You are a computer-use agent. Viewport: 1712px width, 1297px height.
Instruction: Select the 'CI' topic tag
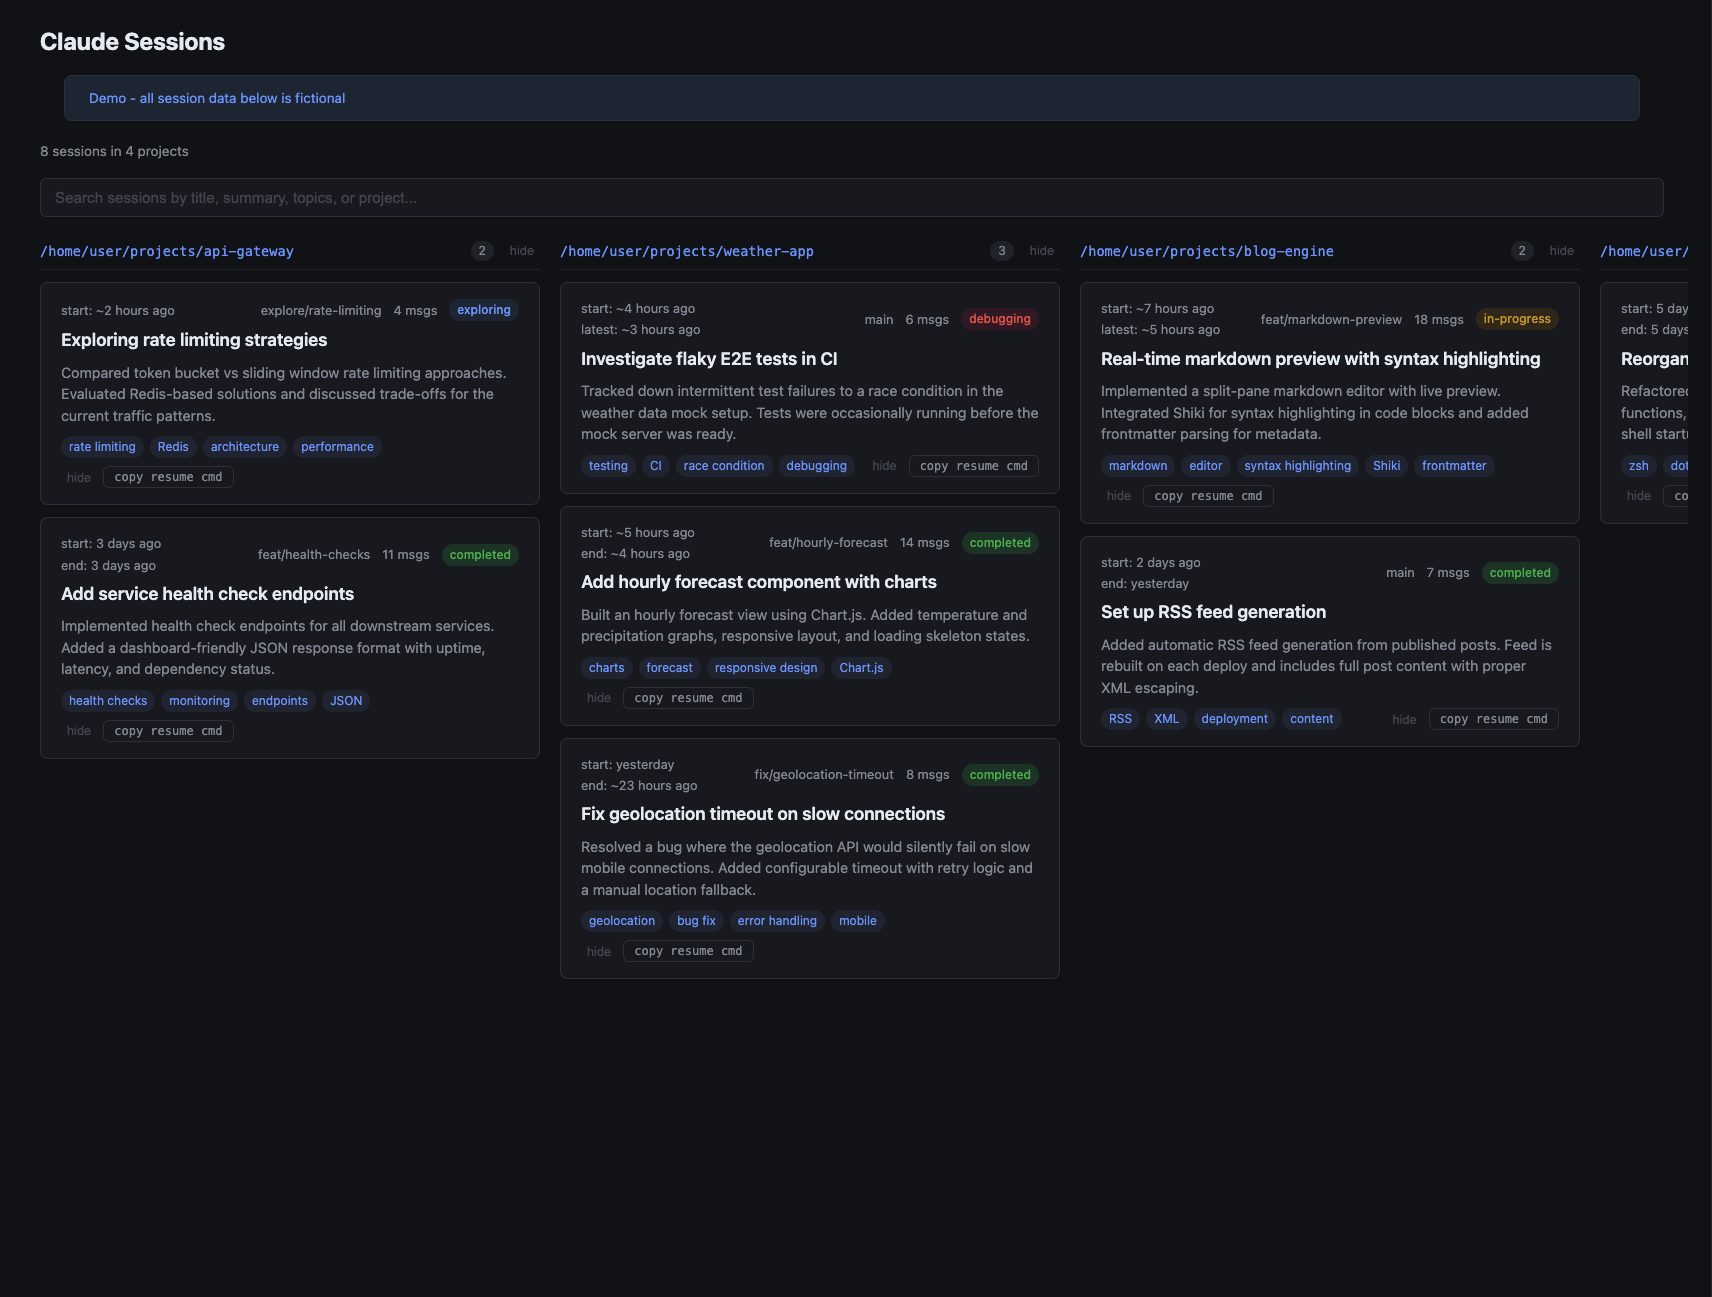[x=656, y=466]
